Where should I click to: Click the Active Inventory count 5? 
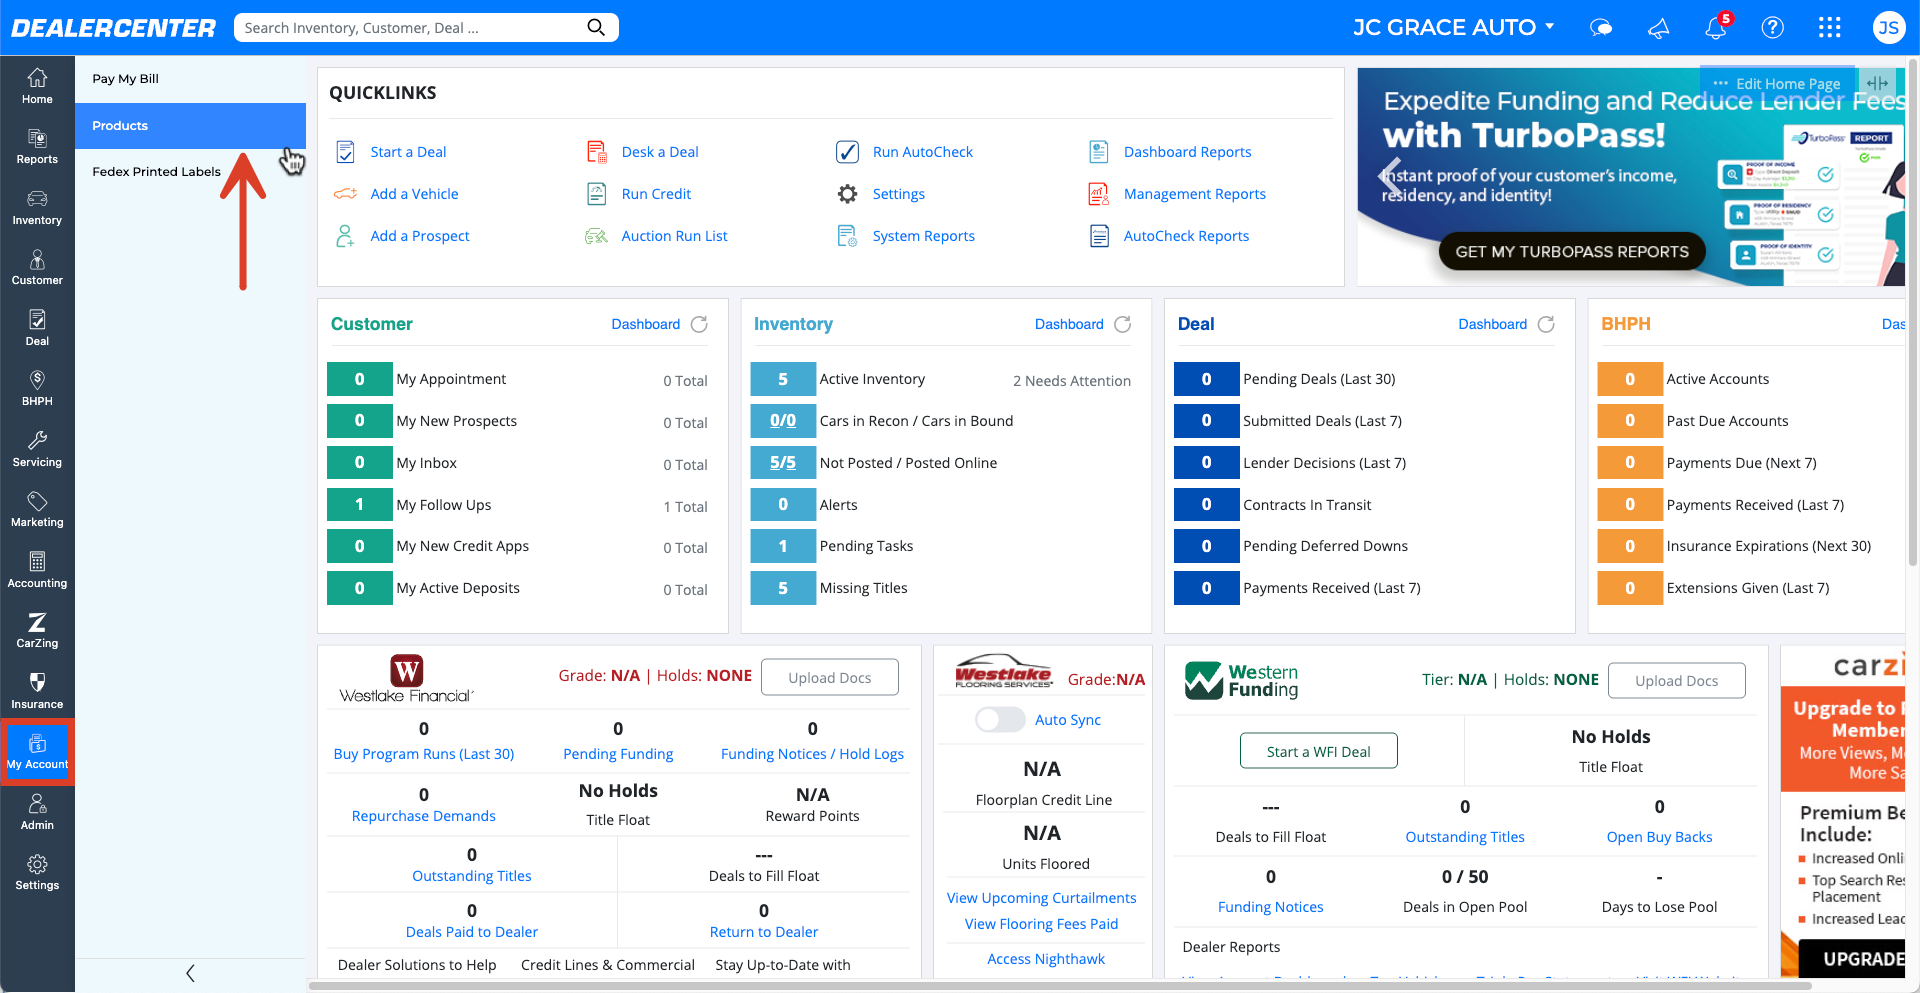783,379
